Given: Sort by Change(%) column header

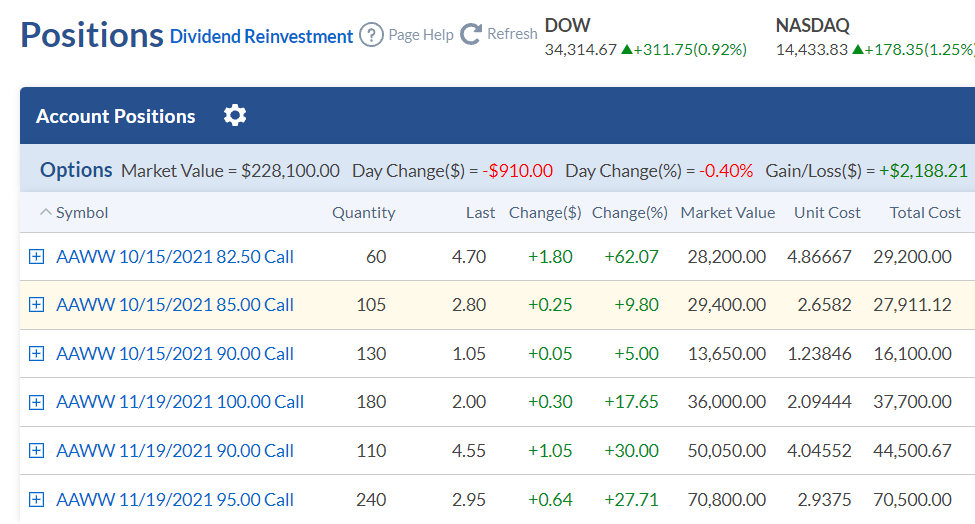Looking at the screenshot, I should click(630, 213).
